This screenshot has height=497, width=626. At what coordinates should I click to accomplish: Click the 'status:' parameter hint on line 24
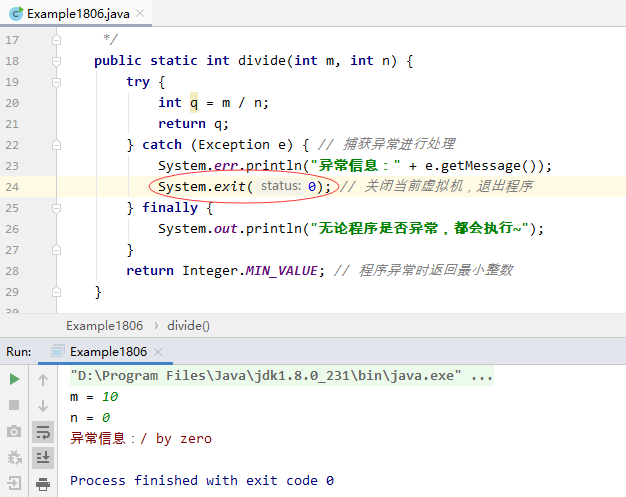point(281,186)
